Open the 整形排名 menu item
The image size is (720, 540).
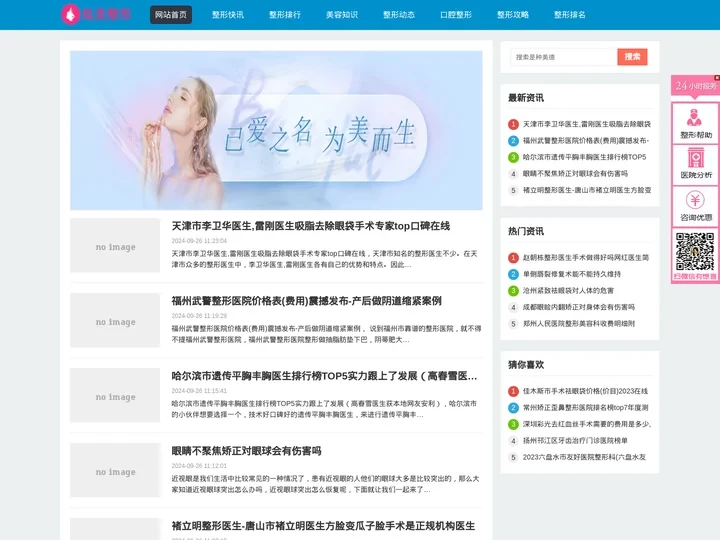570,15
